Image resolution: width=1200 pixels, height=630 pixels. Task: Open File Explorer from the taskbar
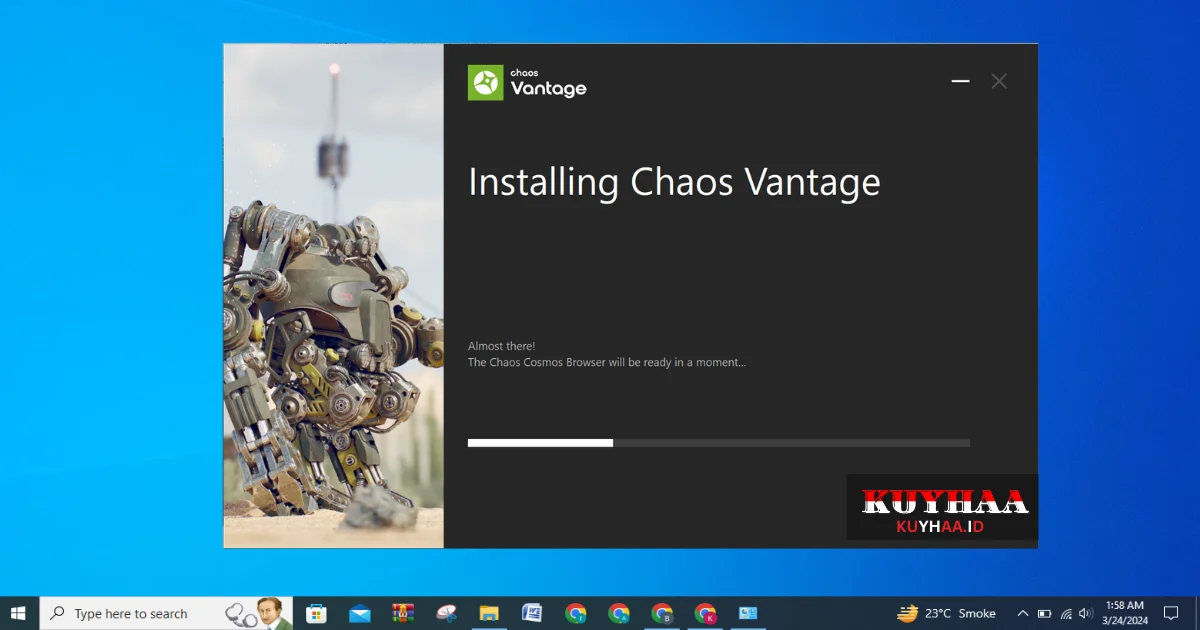[489, 613]
